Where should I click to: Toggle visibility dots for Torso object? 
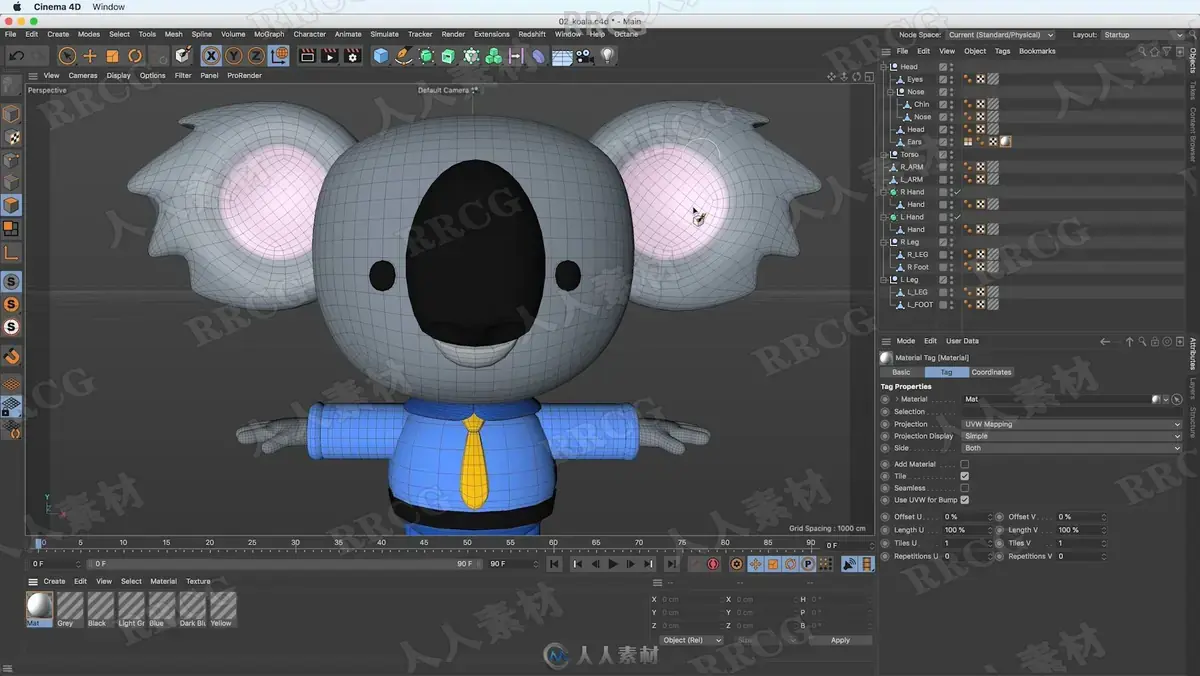pos(951,154)
